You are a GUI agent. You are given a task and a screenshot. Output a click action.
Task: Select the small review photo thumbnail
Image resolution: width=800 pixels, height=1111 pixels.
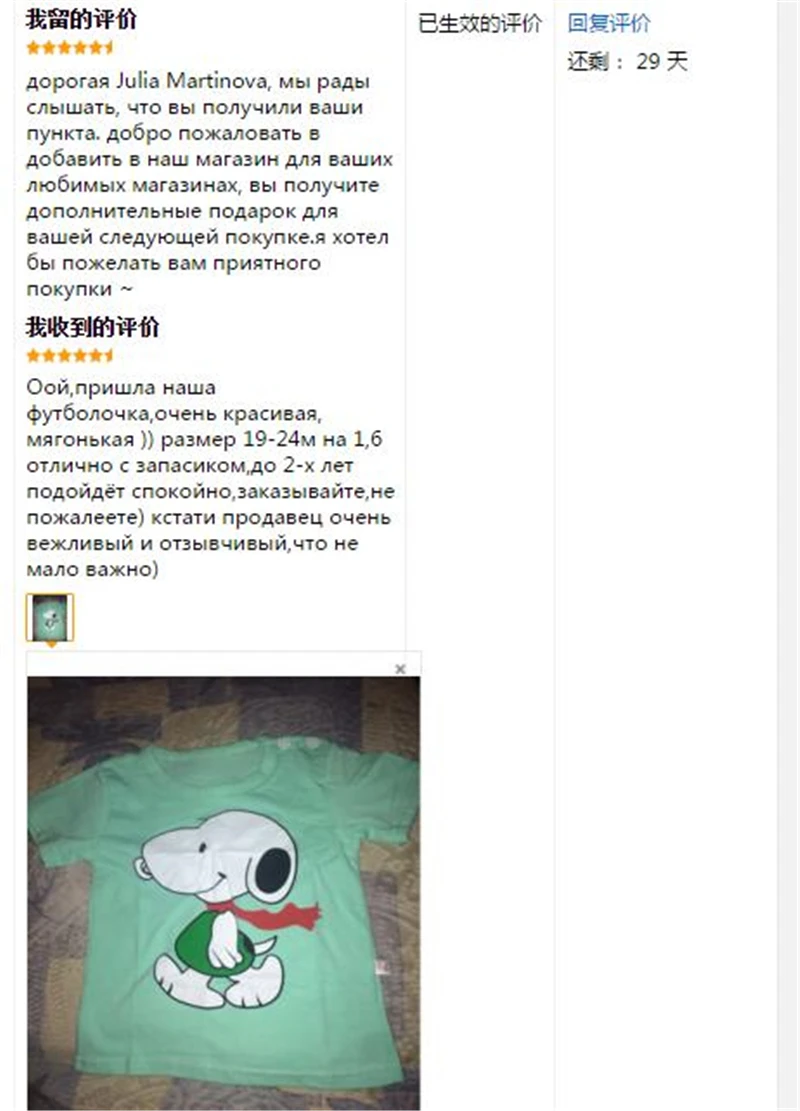tap(50, 617)
